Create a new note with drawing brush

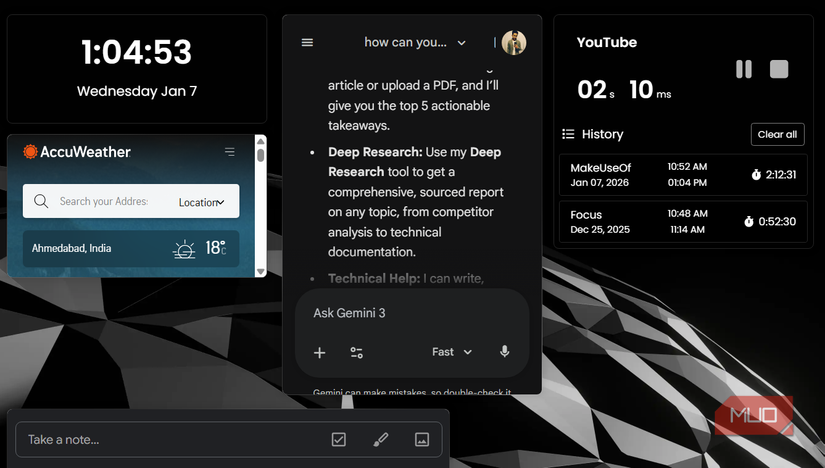(x=381, y=440)
